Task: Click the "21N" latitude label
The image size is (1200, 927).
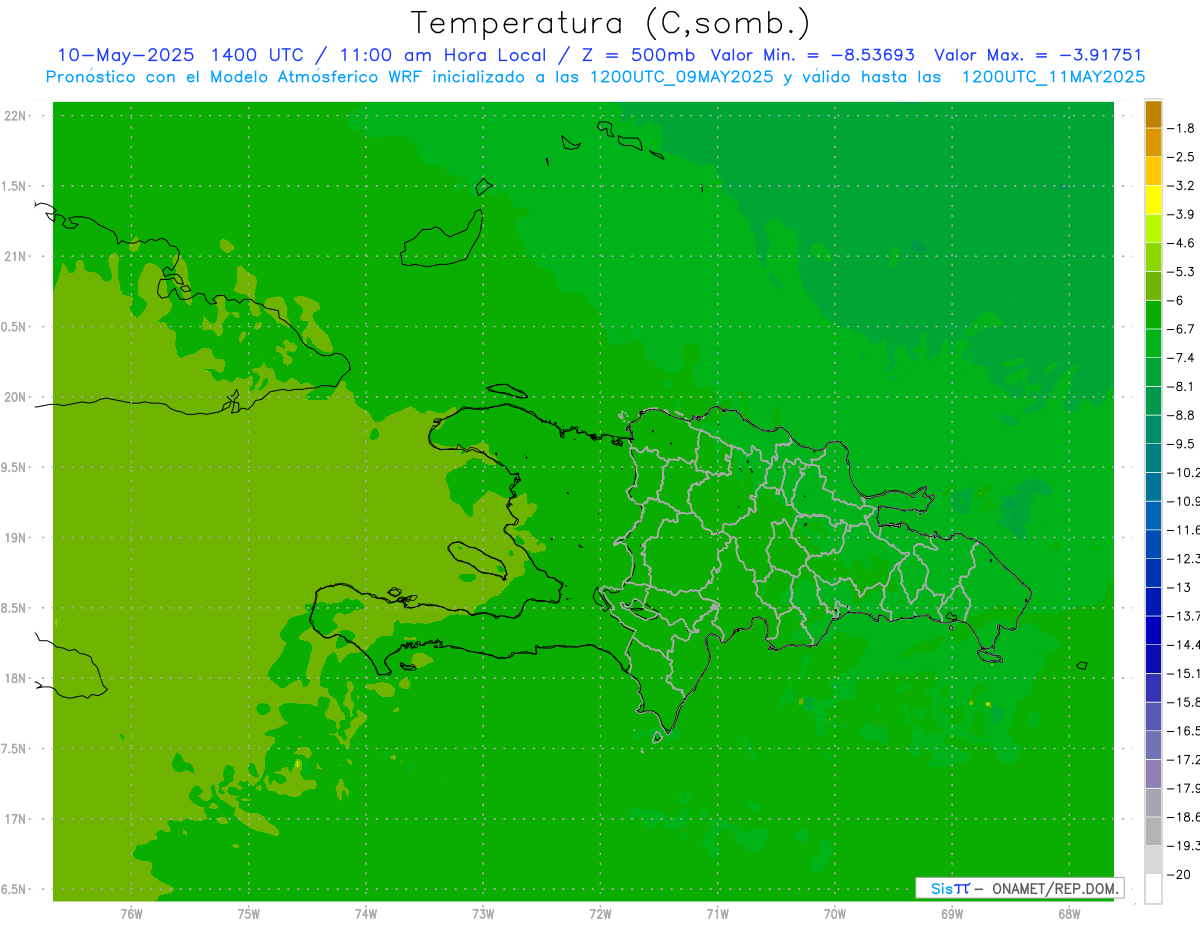Action: click(x=16, y=257)
